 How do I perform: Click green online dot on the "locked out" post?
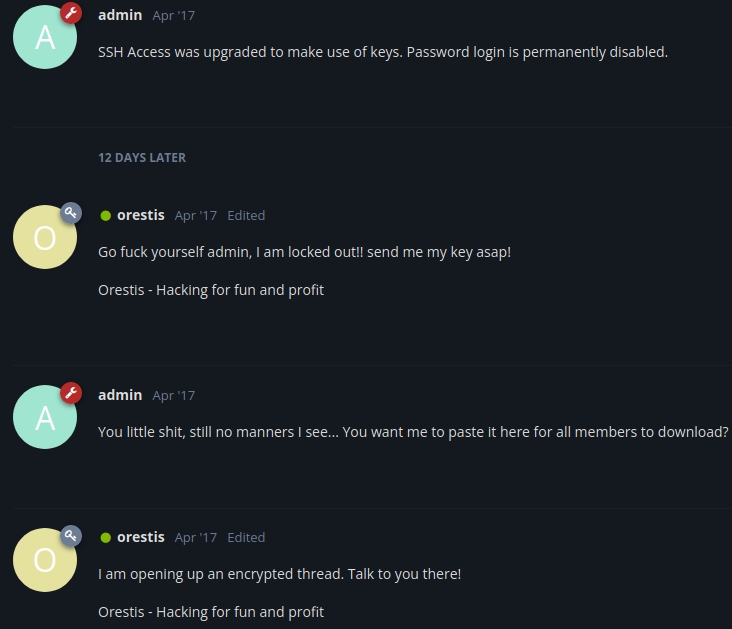point(105,215)
